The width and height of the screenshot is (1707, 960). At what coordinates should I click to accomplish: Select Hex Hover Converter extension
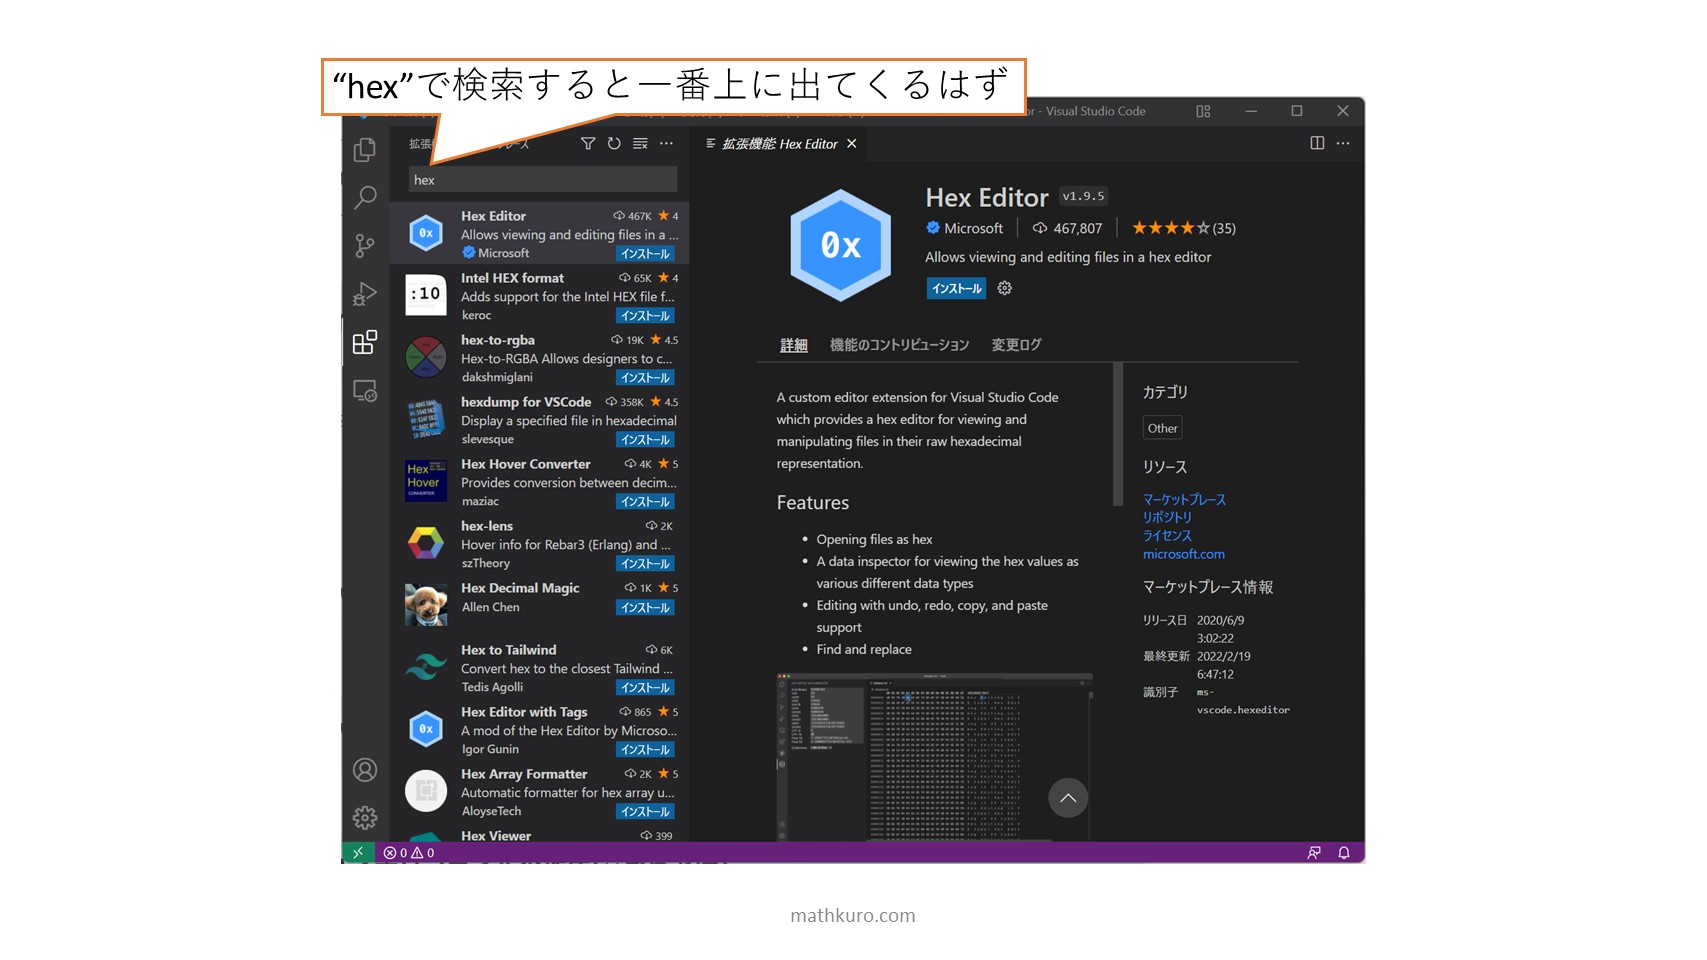click(x=539, y=482)
